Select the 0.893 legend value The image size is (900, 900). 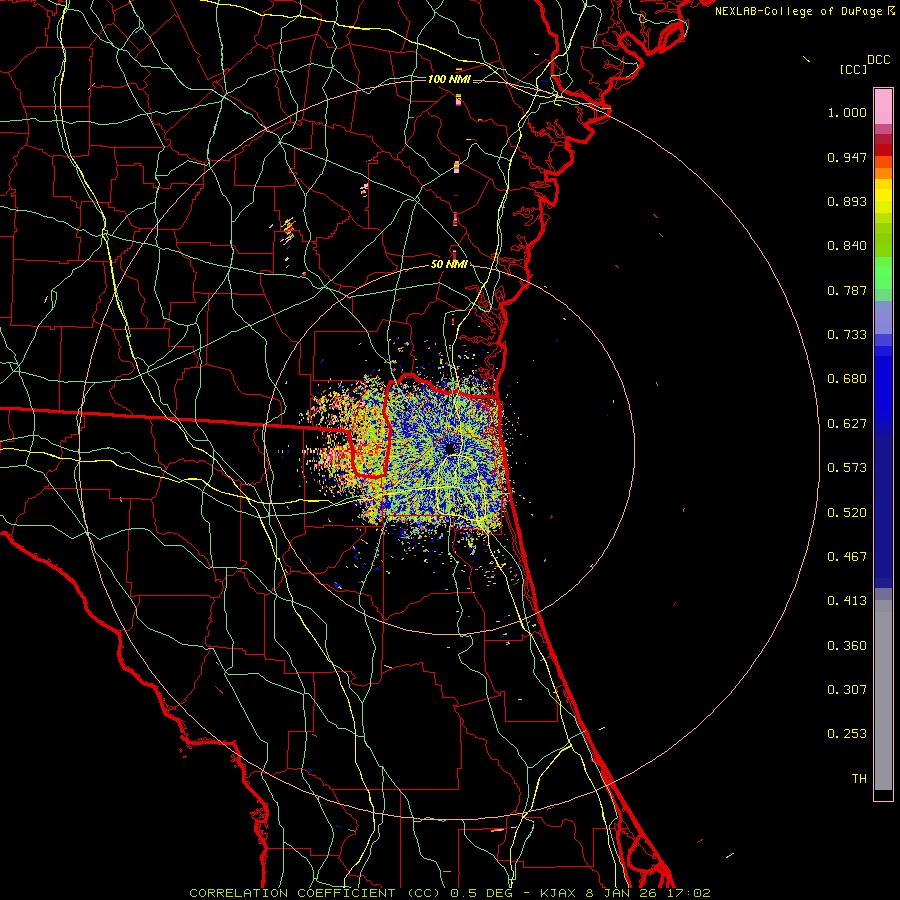point(847,201)
